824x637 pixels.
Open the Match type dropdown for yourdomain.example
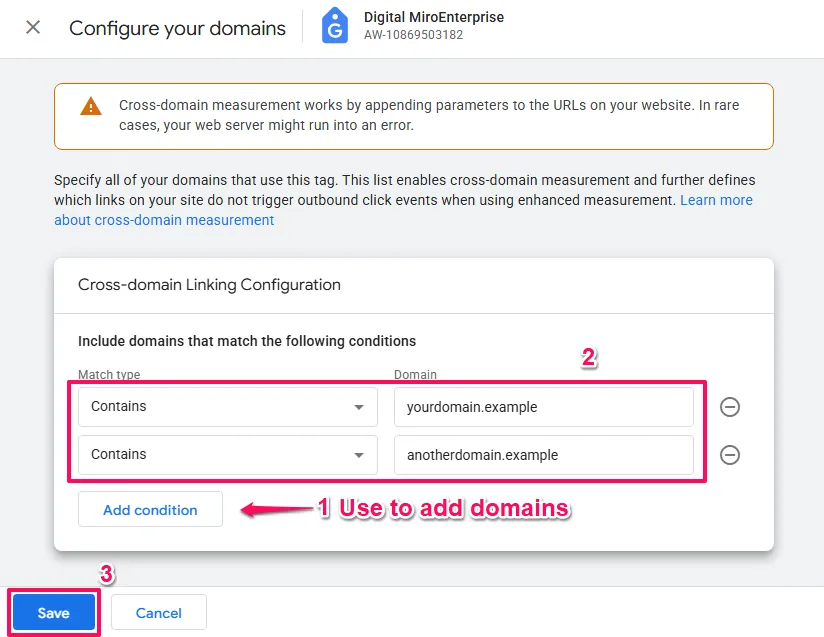pos(227,407)
